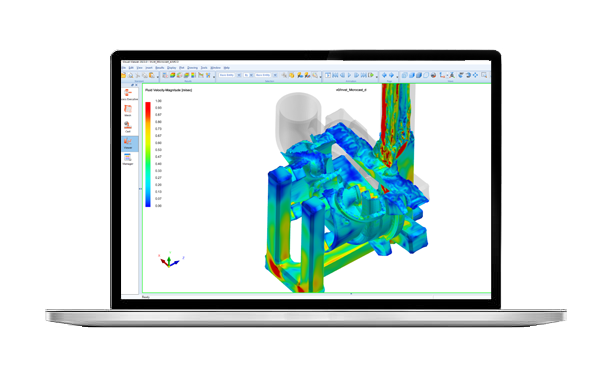Click the paste clipboard icon
This screenshot has height=374, width=612.
click(152, 75)
